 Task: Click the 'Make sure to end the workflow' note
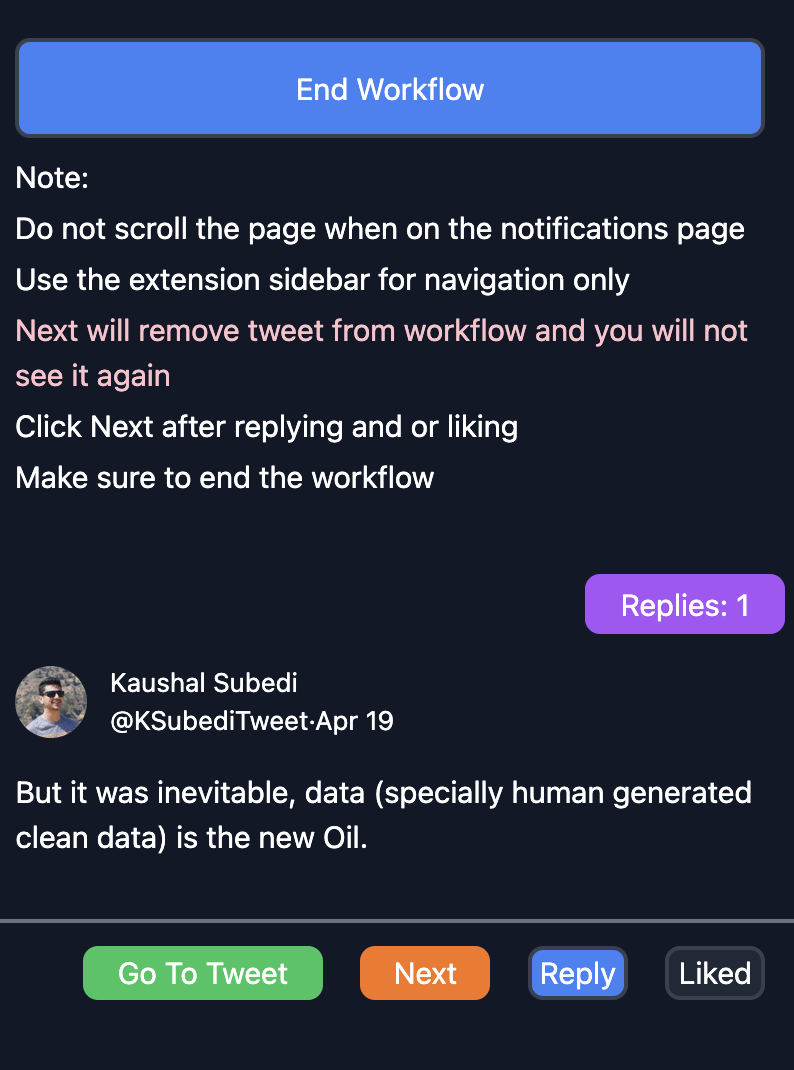click(x=224, y=478)
